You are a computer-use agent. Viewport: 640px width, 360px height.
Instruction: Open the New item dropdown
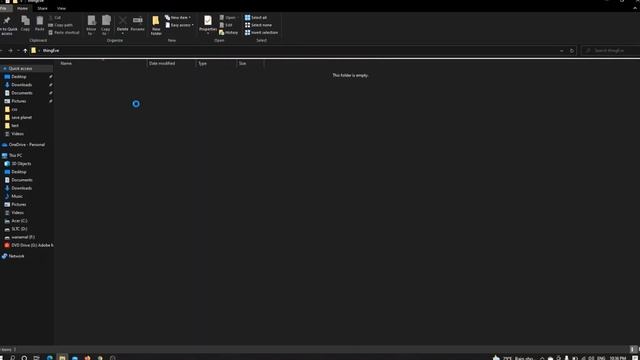point(178,18)
